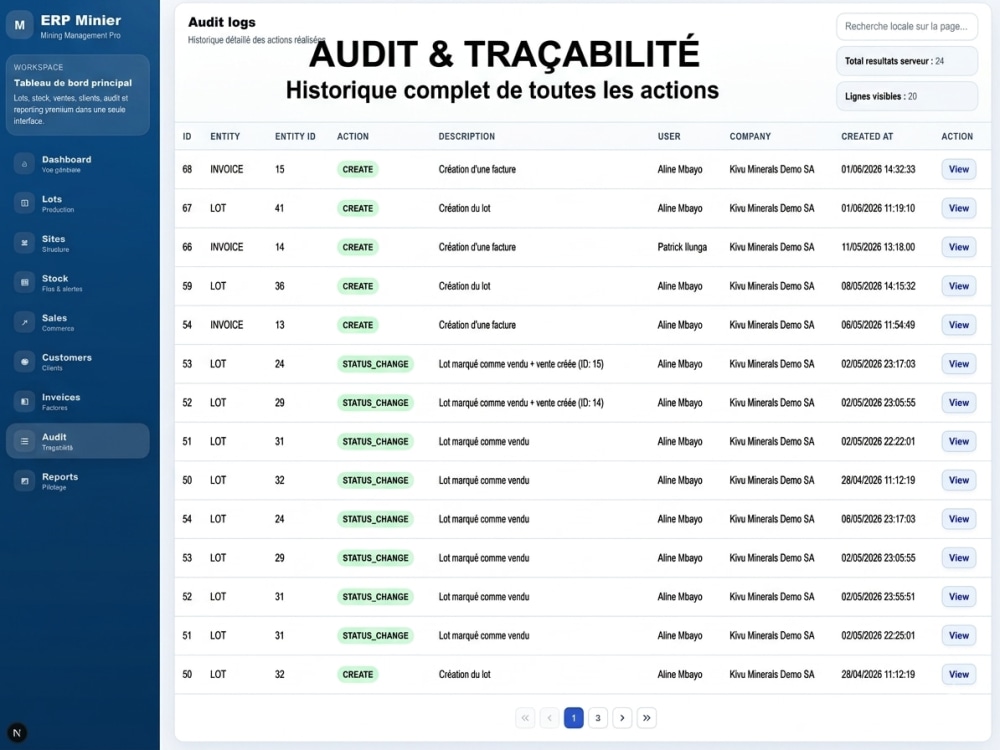Viewport: 1000px width, 750px height.
Task: View the CREATE row for lot 32
Action: 959,674
